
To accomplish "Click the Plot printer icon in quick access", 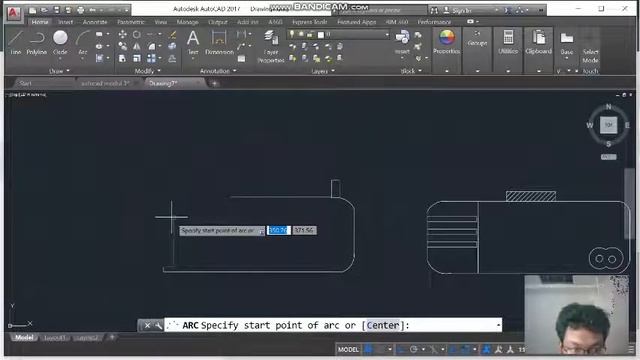I will [x=81, y=10].
